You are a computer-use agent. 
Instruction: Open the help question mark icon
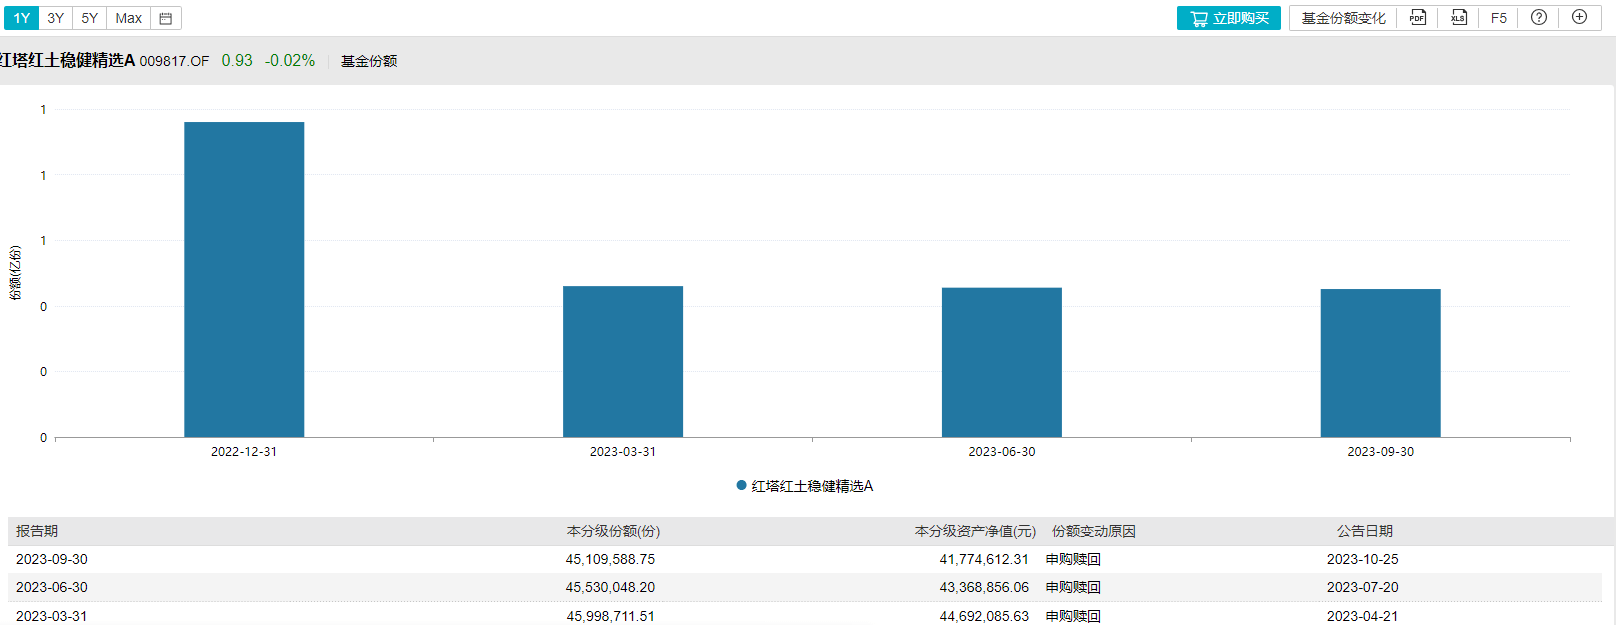coord(1539,18)
